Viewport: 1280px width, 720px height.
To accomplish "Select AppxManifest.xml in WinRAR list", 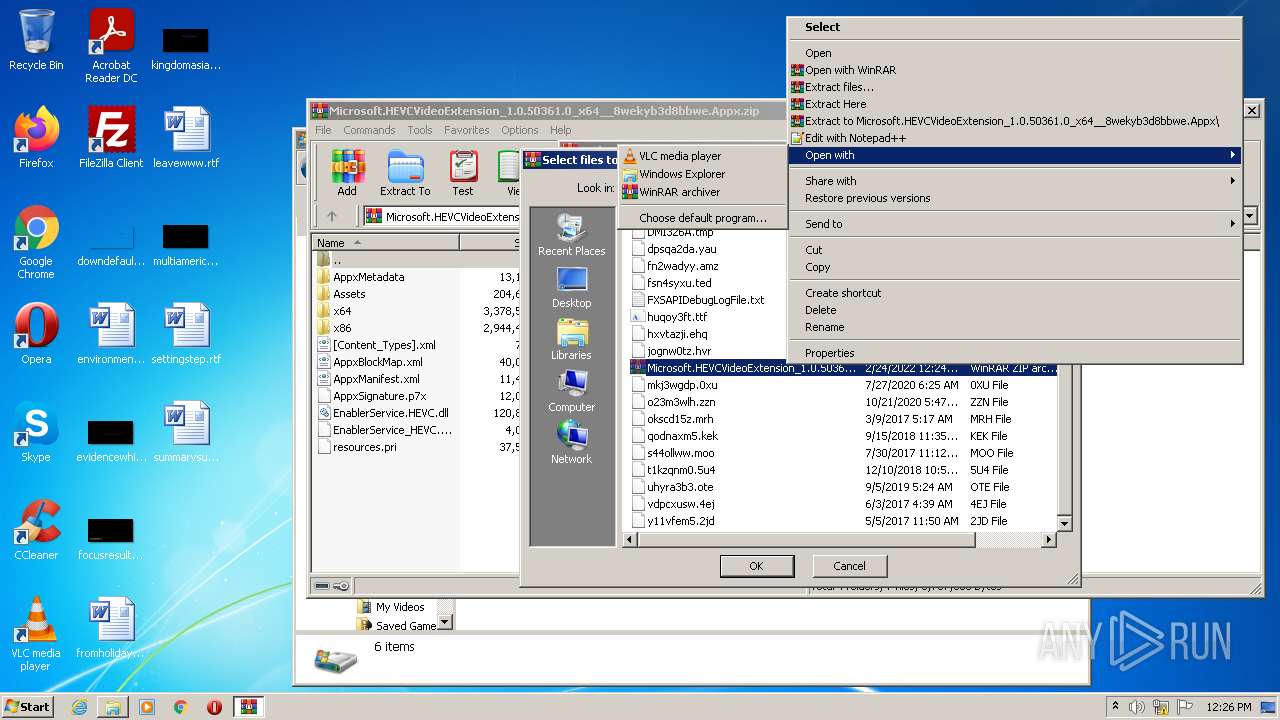I will point(376,379).
